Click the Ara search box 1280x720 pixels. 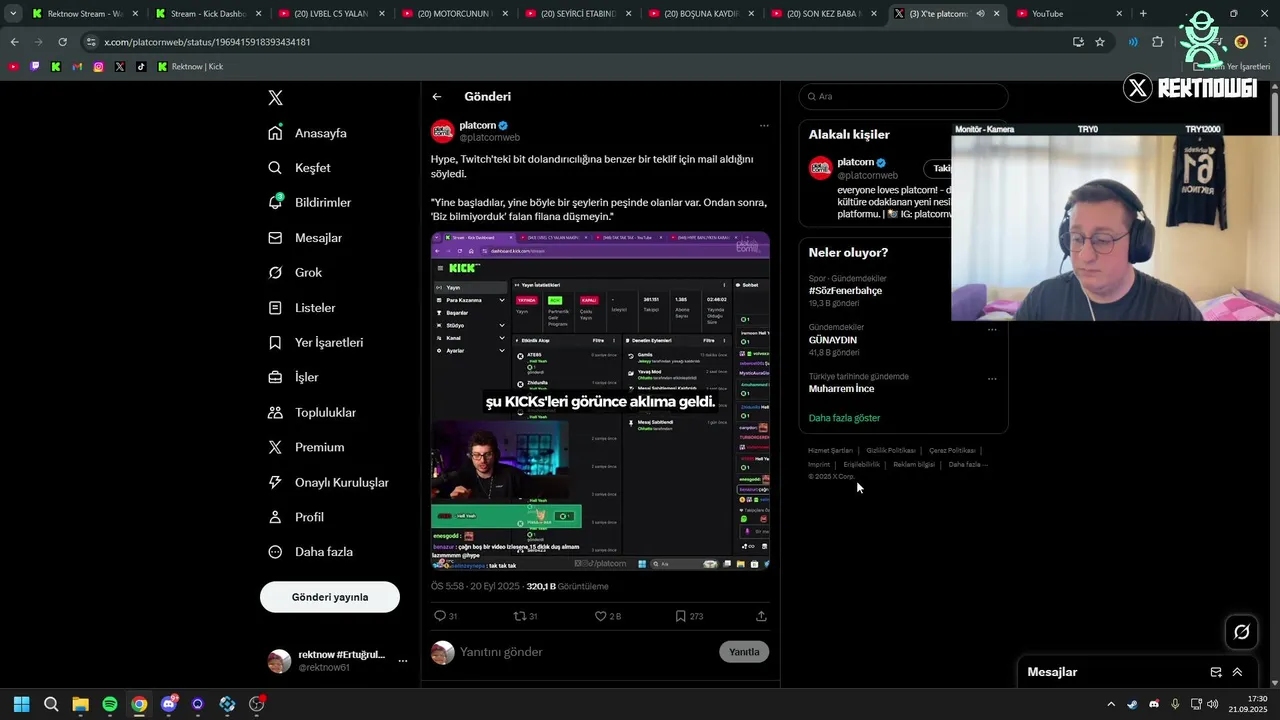point(903,97)
